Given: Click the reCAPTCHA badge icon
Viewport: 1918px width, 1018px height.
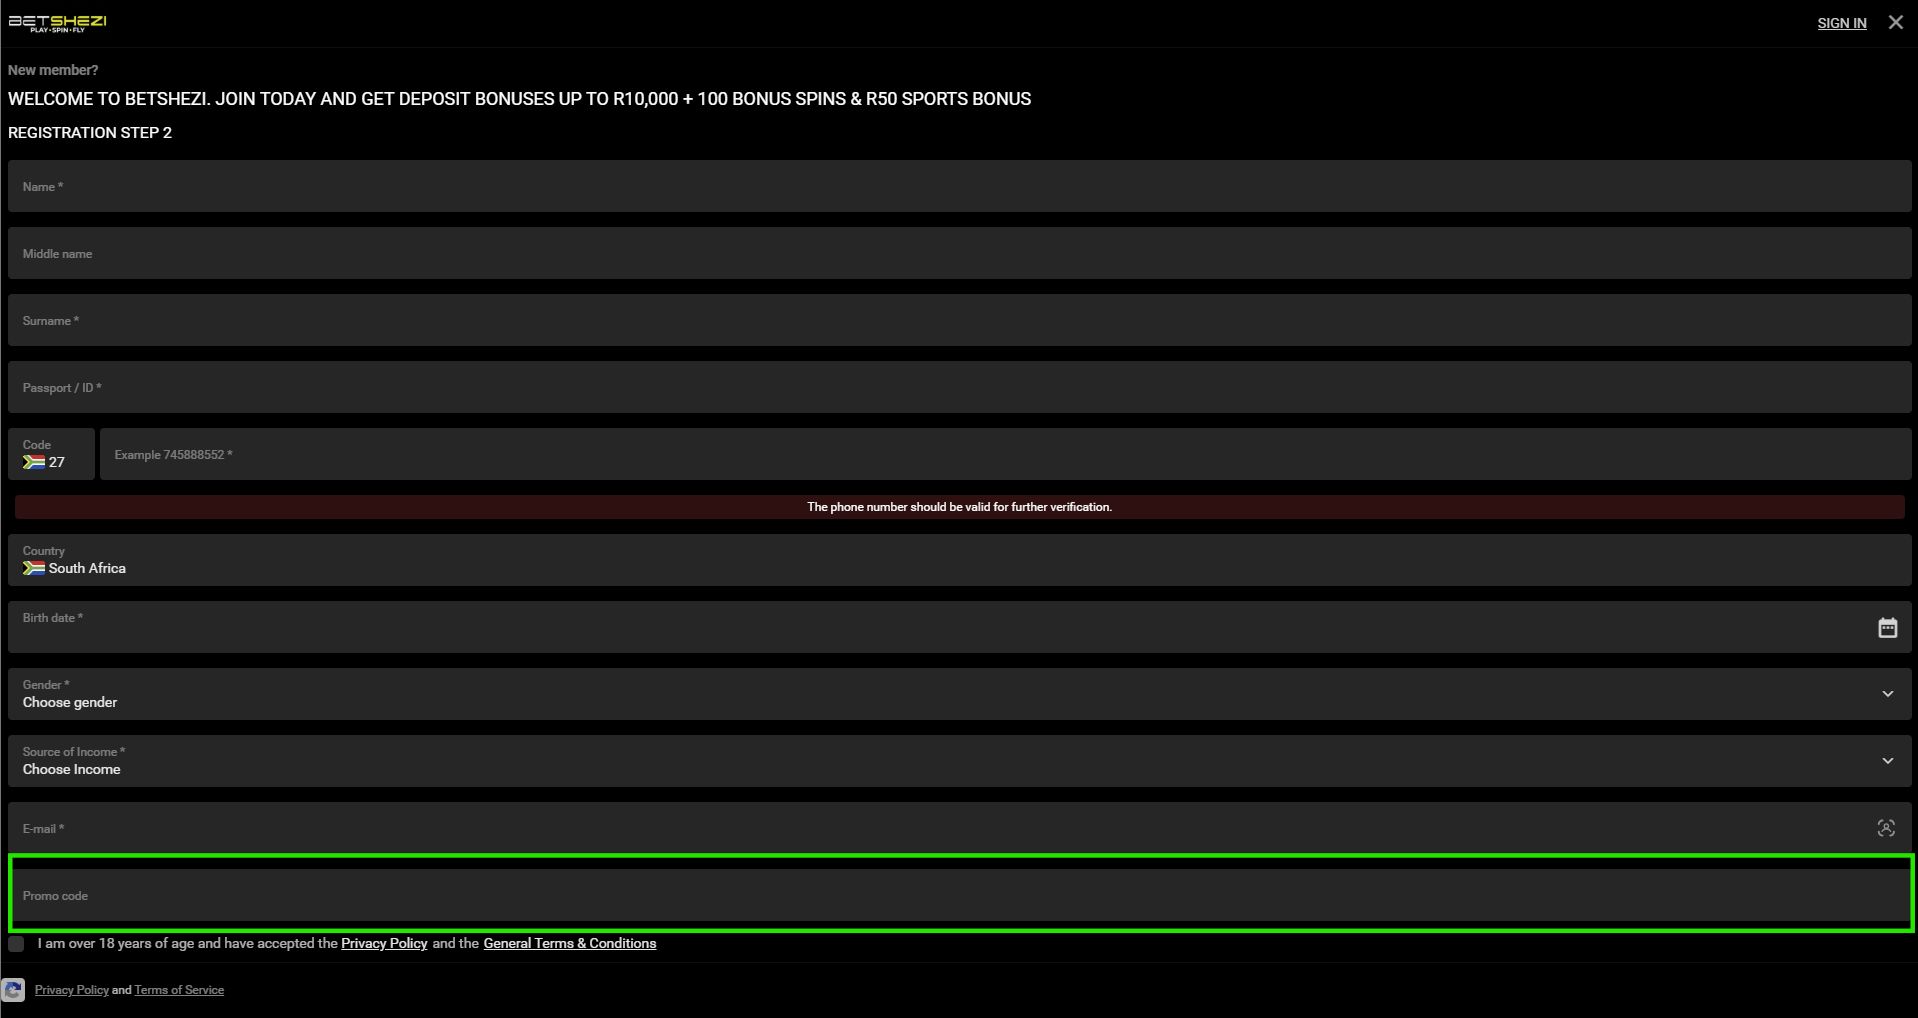Looking at the screenshot, I should pos(13,990).
